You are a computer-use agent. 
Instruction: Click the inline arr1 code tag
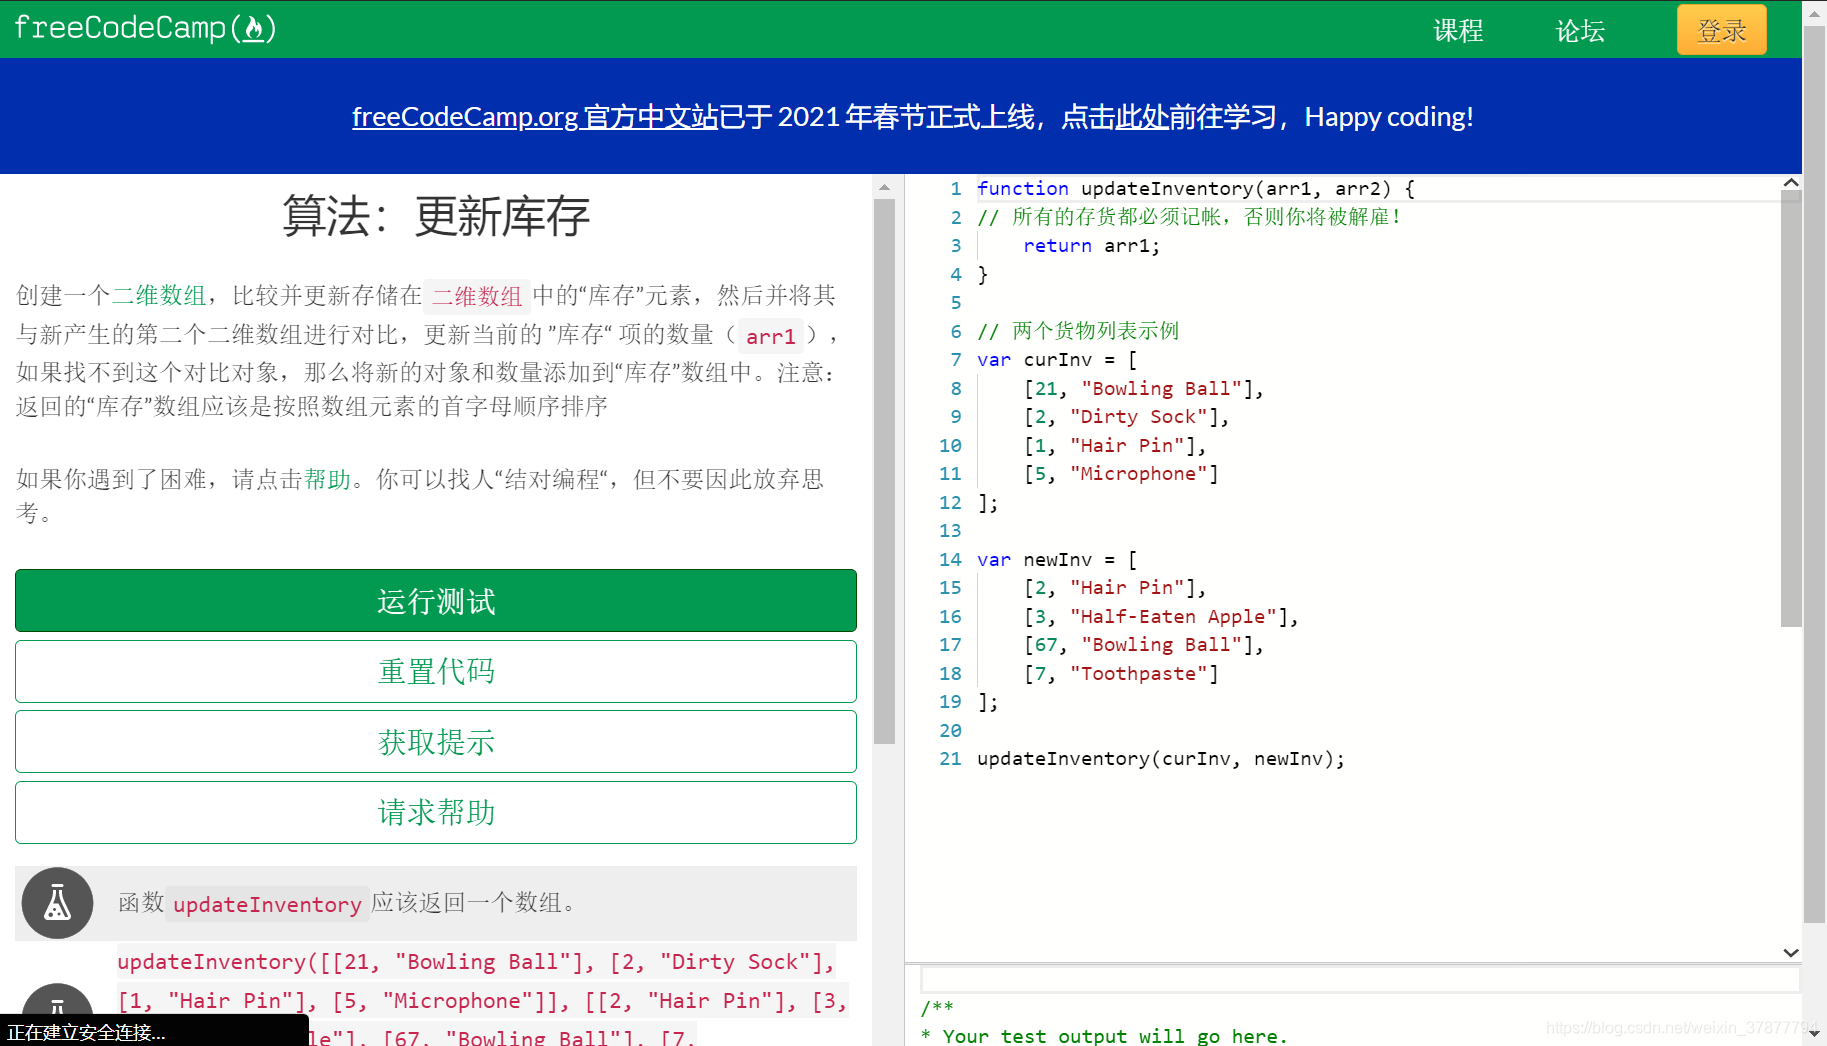771,336
